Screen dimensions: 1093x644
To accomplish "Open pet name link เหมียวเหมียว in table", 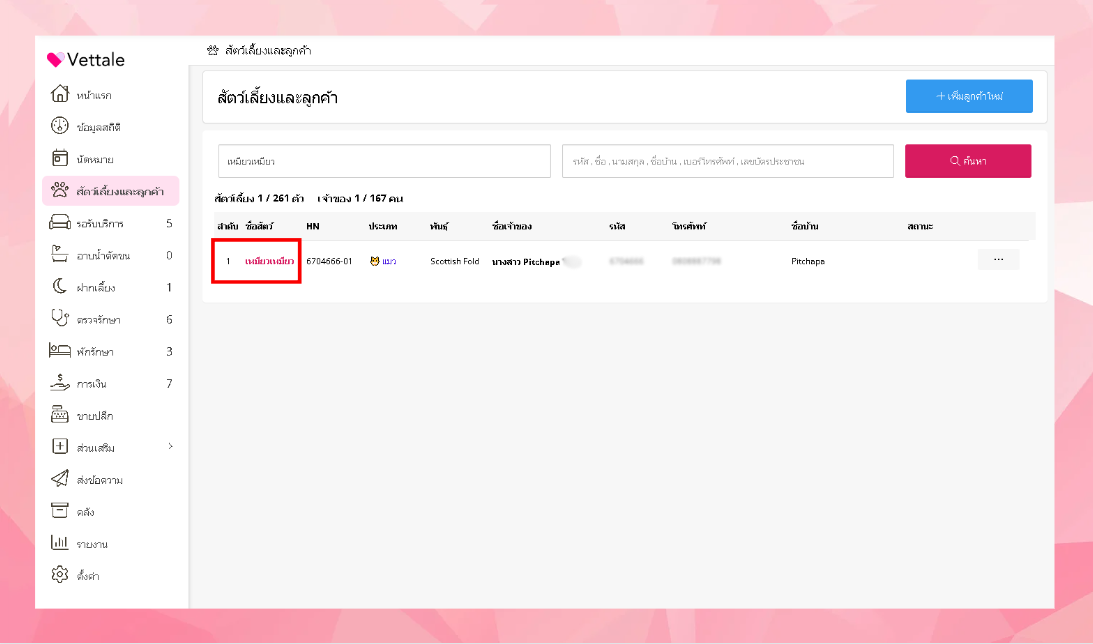I will click(269, 261).
